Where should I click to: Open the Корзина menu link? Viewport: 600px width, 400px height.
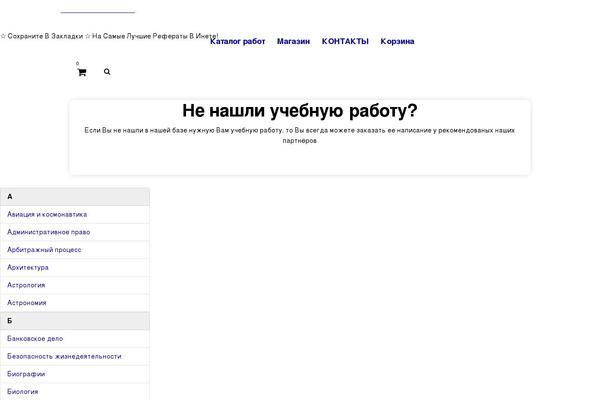(x=397, y=41)
